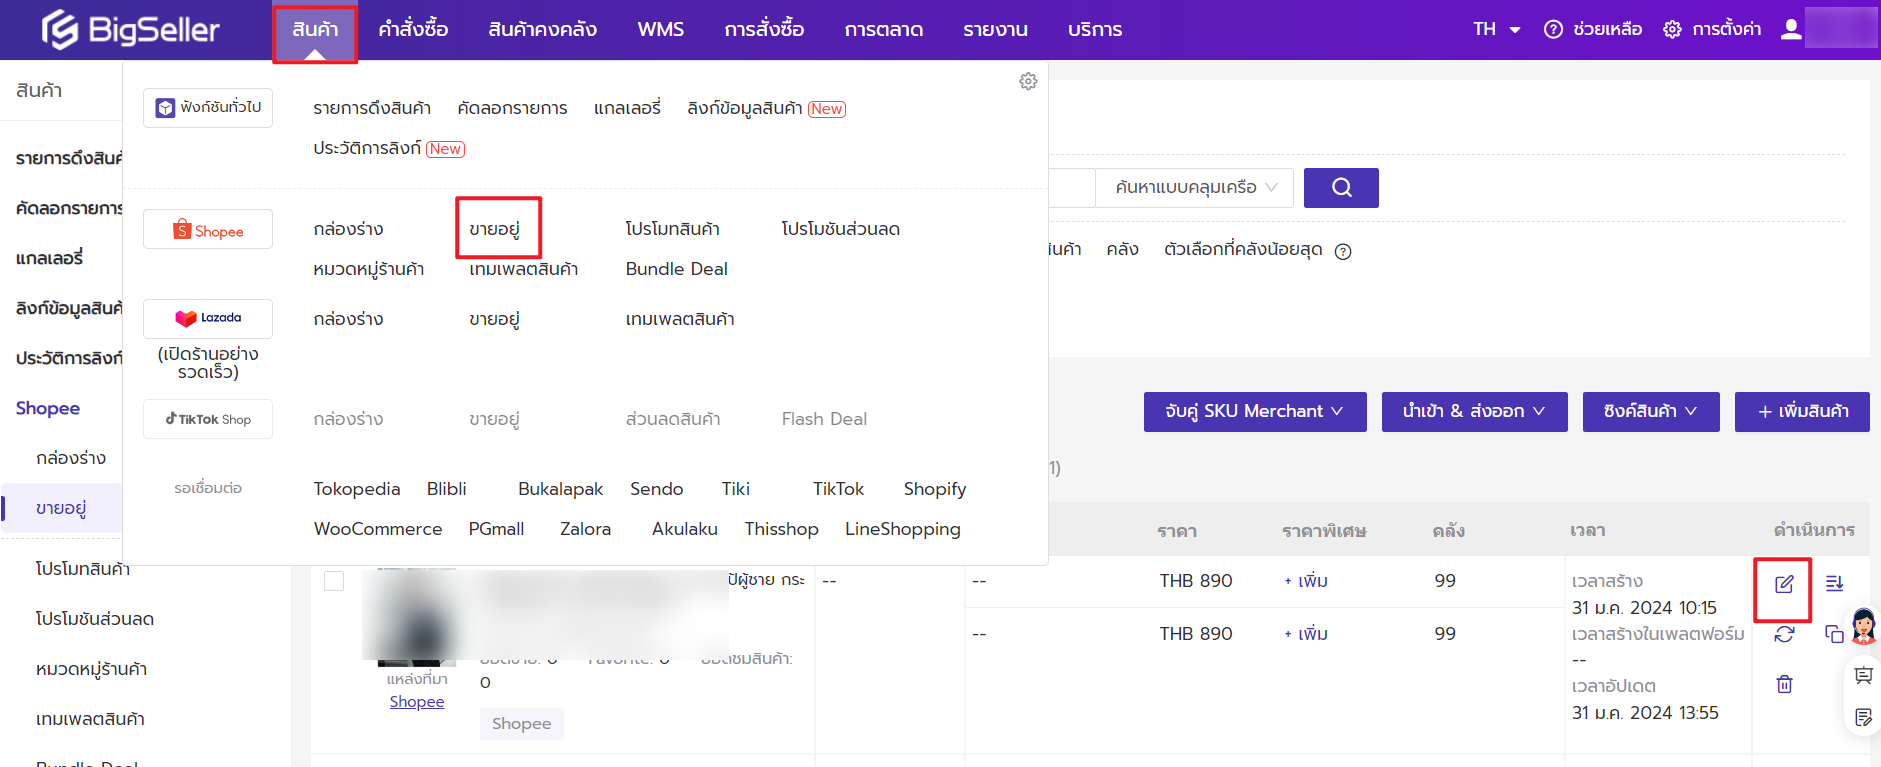Open the การสั่งซื้อ top menu
This screenshot has width=1881, height=767.
point(764,29)
